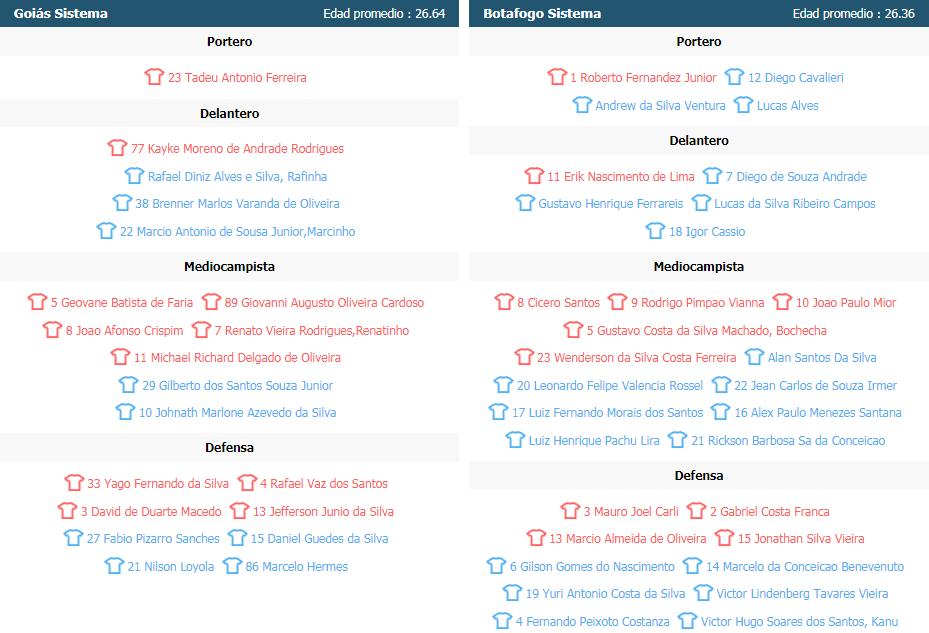Open Rickson Barbosa Sa da Conceicao link
The image size is (929, 633).
pyautogui.click(x=788, y=440)
